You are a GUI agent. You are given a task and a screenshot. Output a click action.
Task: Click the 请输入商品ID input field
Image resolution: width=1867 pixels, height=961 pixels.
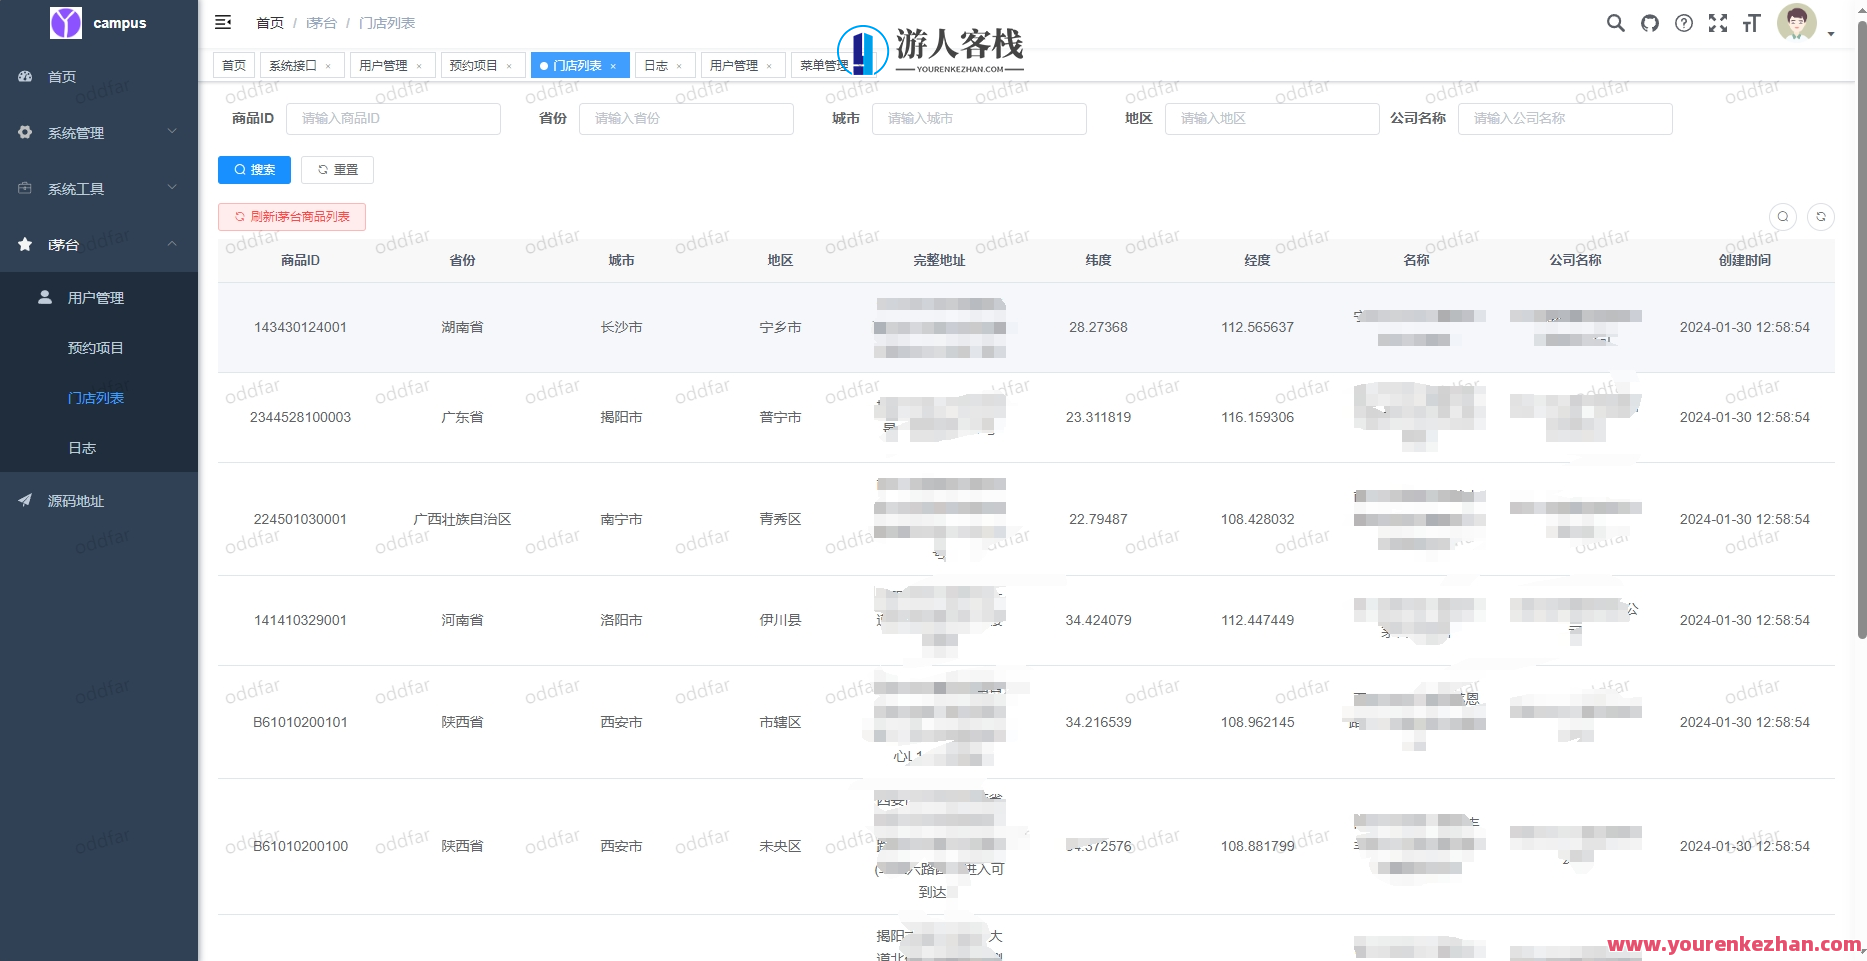(x=393, y=118)
